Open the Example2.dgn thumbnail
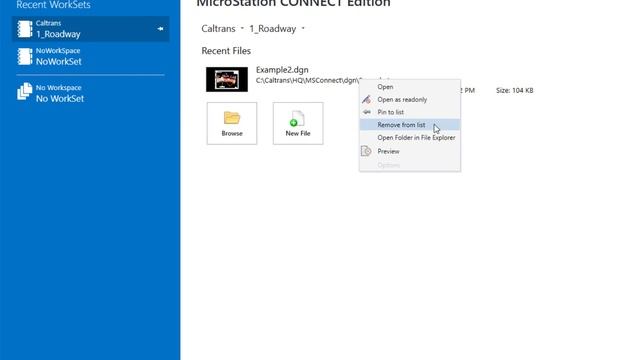 (x=227, y=79)
